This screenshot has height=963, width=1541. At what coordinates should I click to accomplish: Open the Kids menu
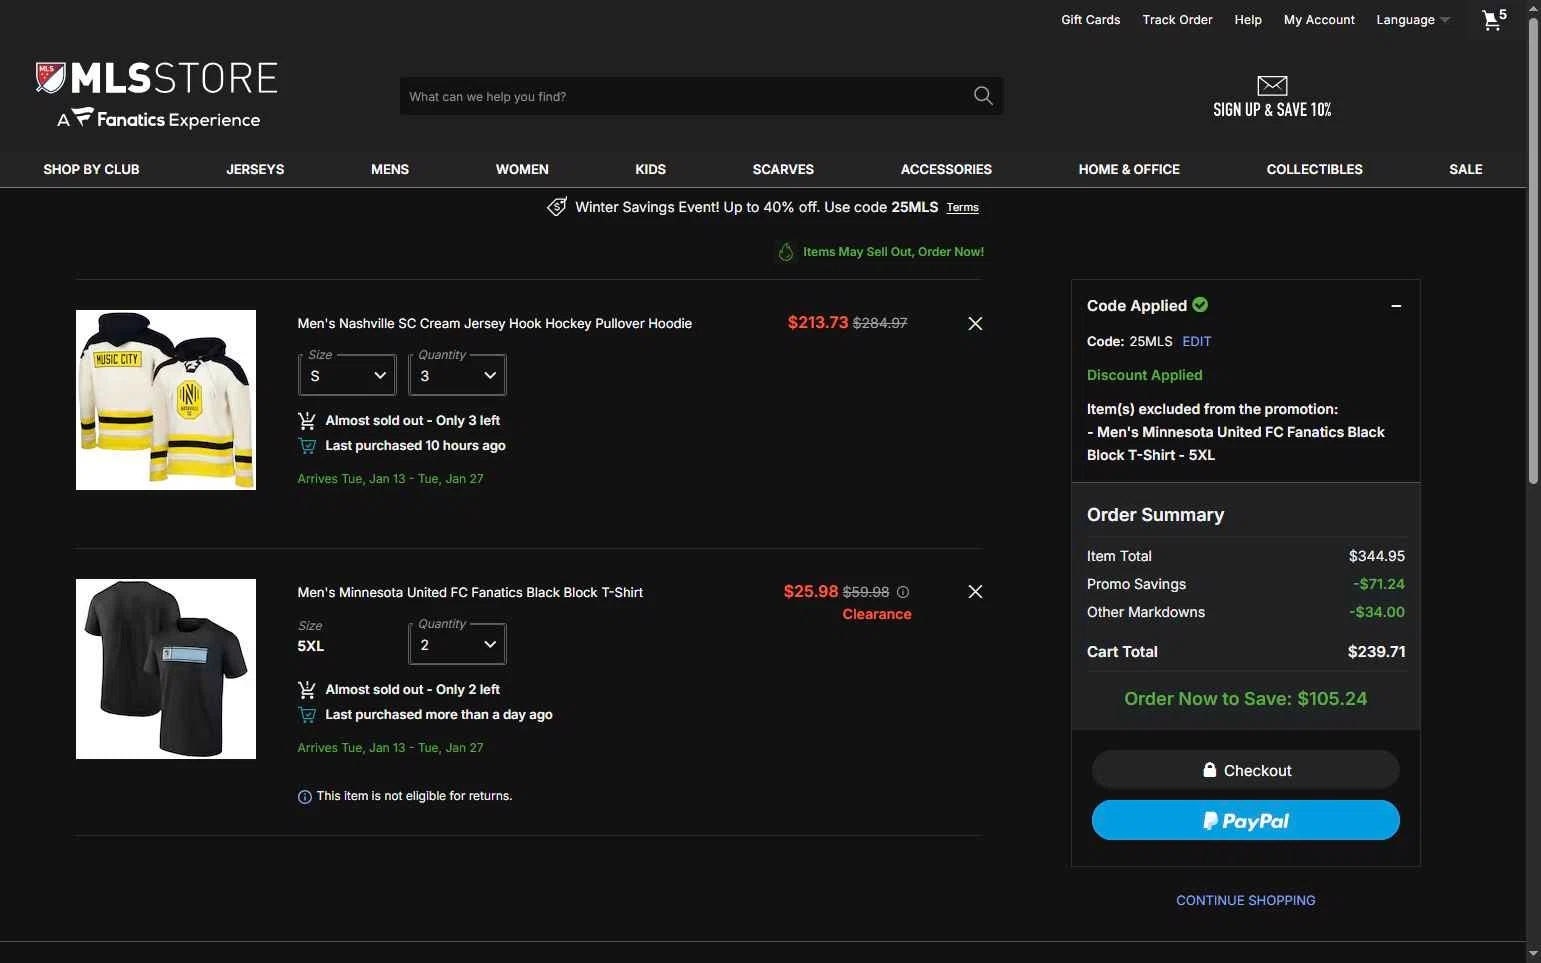click(x=650, y=169)
